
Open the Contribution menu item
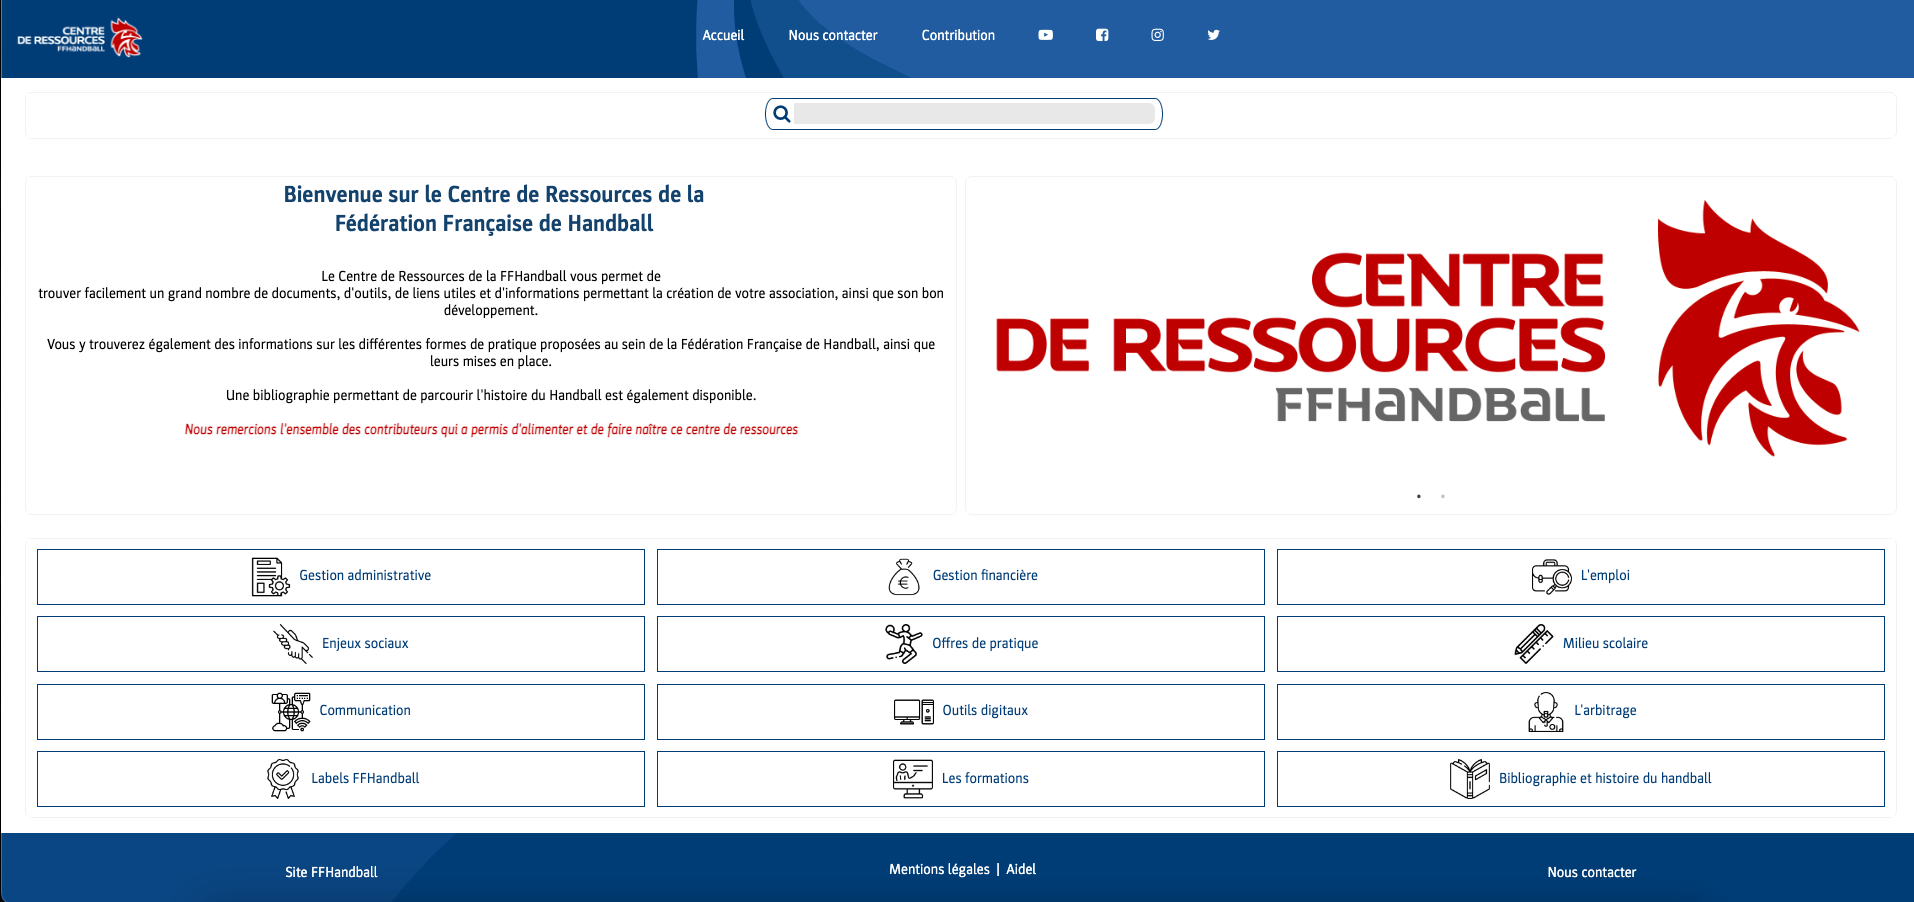coord(958,35)
